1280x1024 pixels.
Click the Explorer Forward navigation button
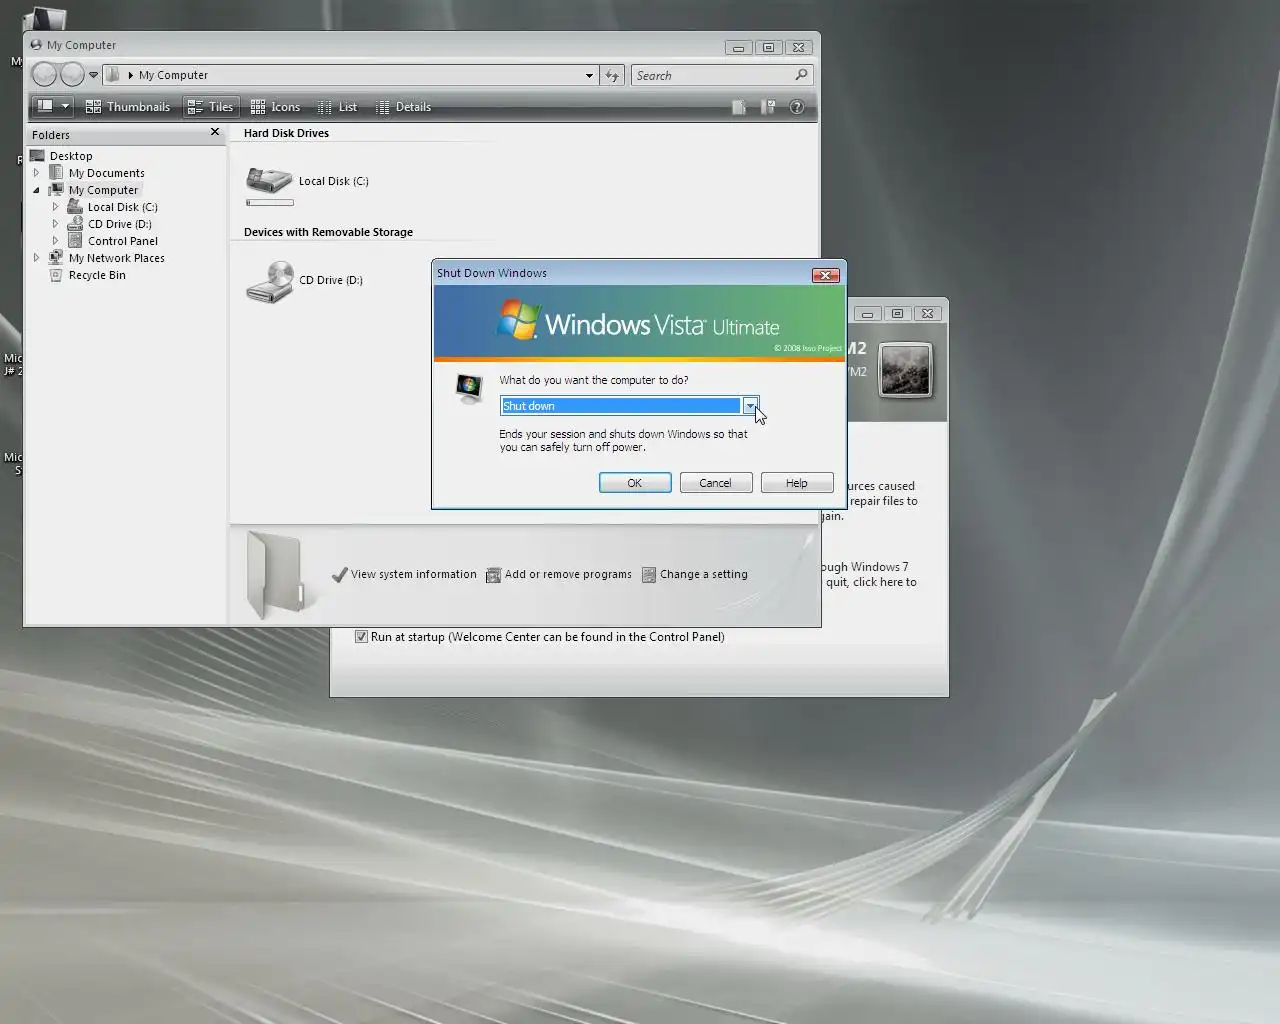(72, 75)
